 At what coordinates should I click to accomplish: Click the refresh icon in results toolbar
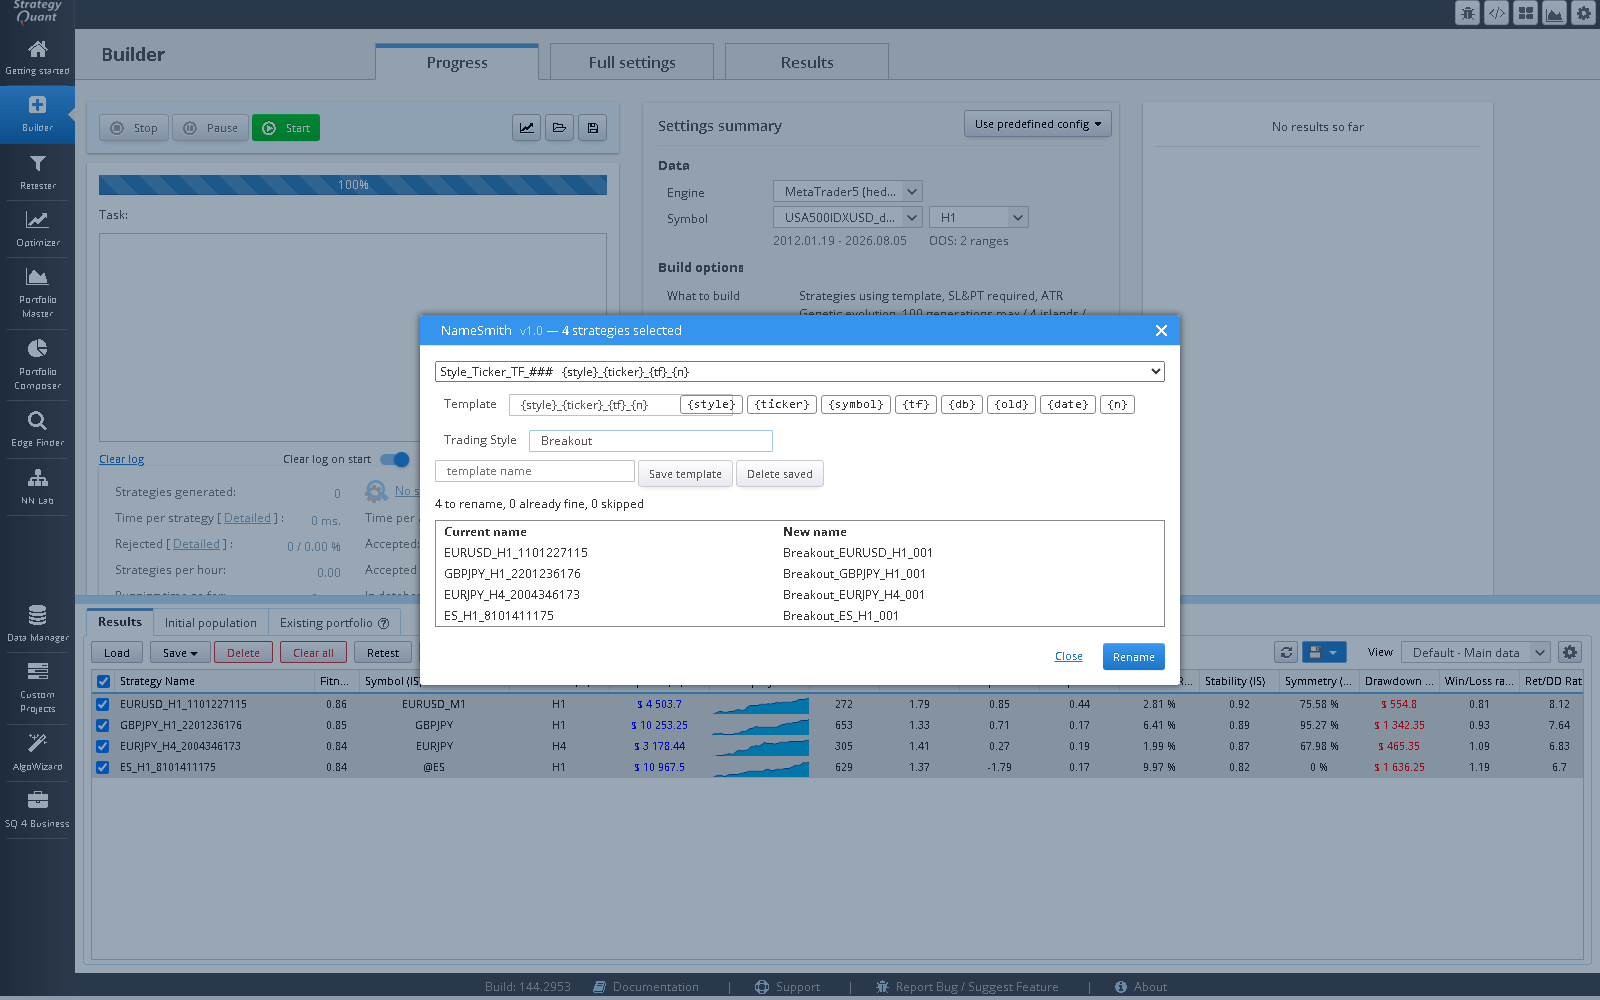1286,652
